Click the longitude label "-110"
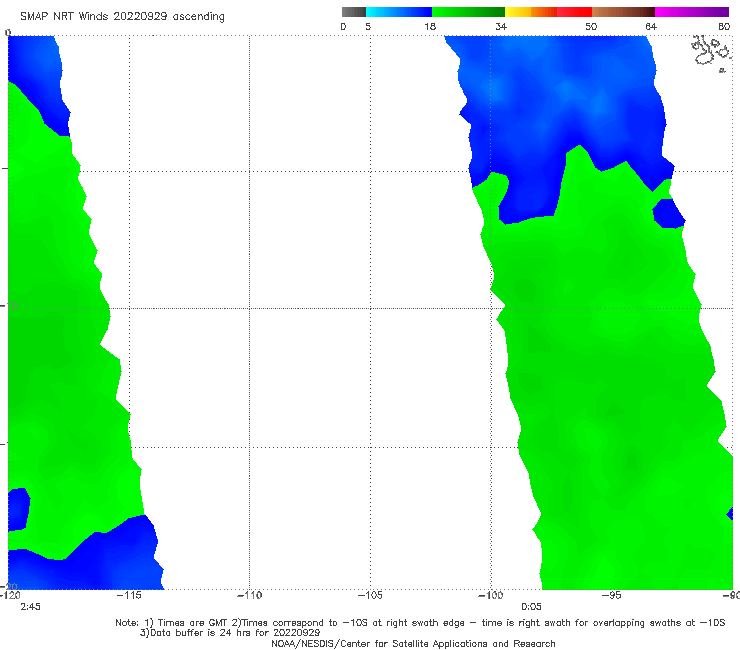The image size is (740, 650). point(250,595)
